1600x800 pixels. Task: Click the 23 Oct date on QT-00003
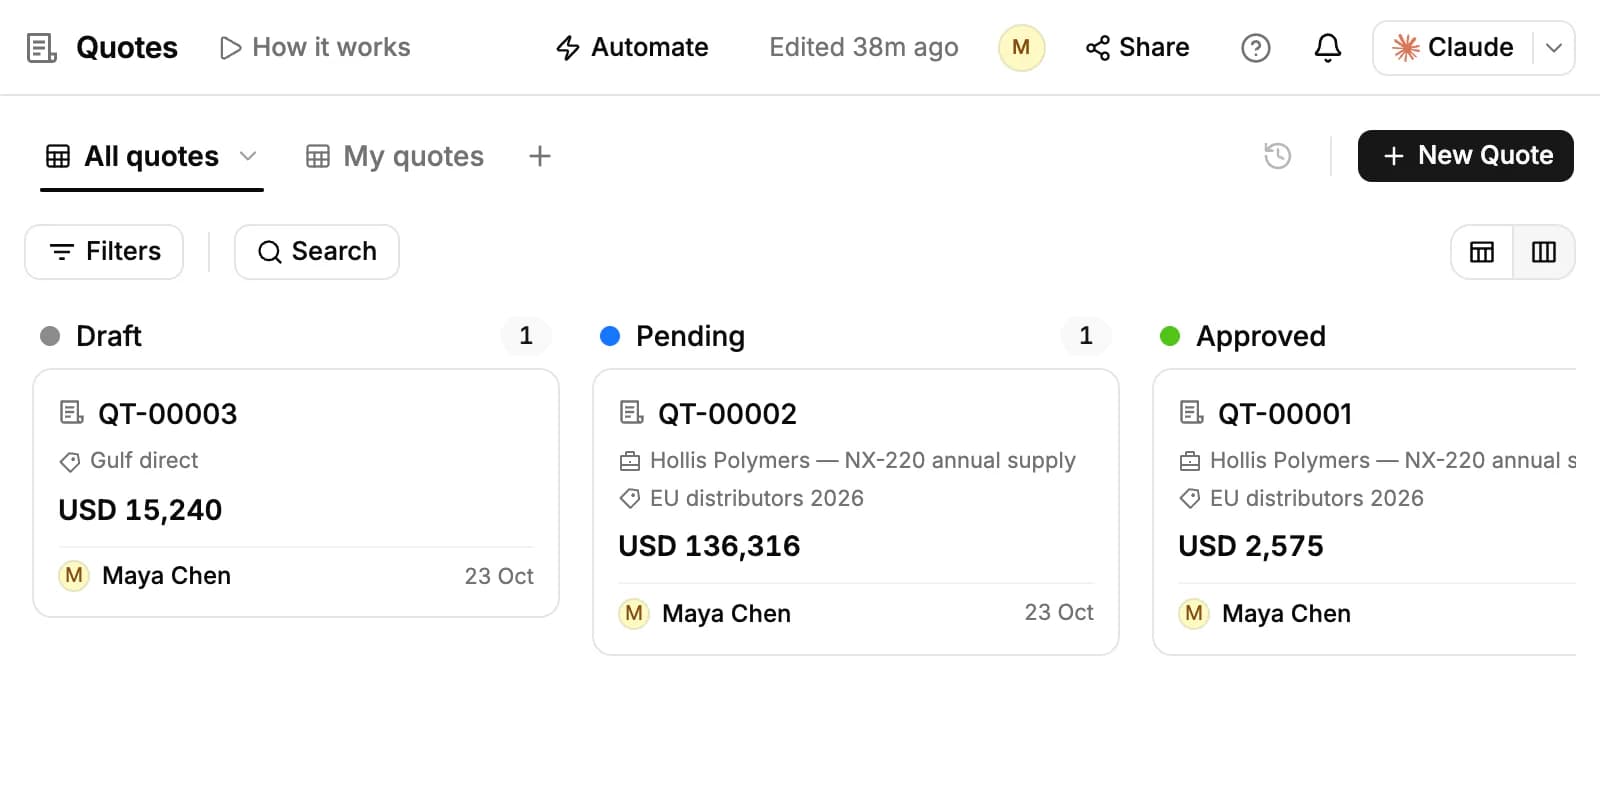[x=499, y=576]
